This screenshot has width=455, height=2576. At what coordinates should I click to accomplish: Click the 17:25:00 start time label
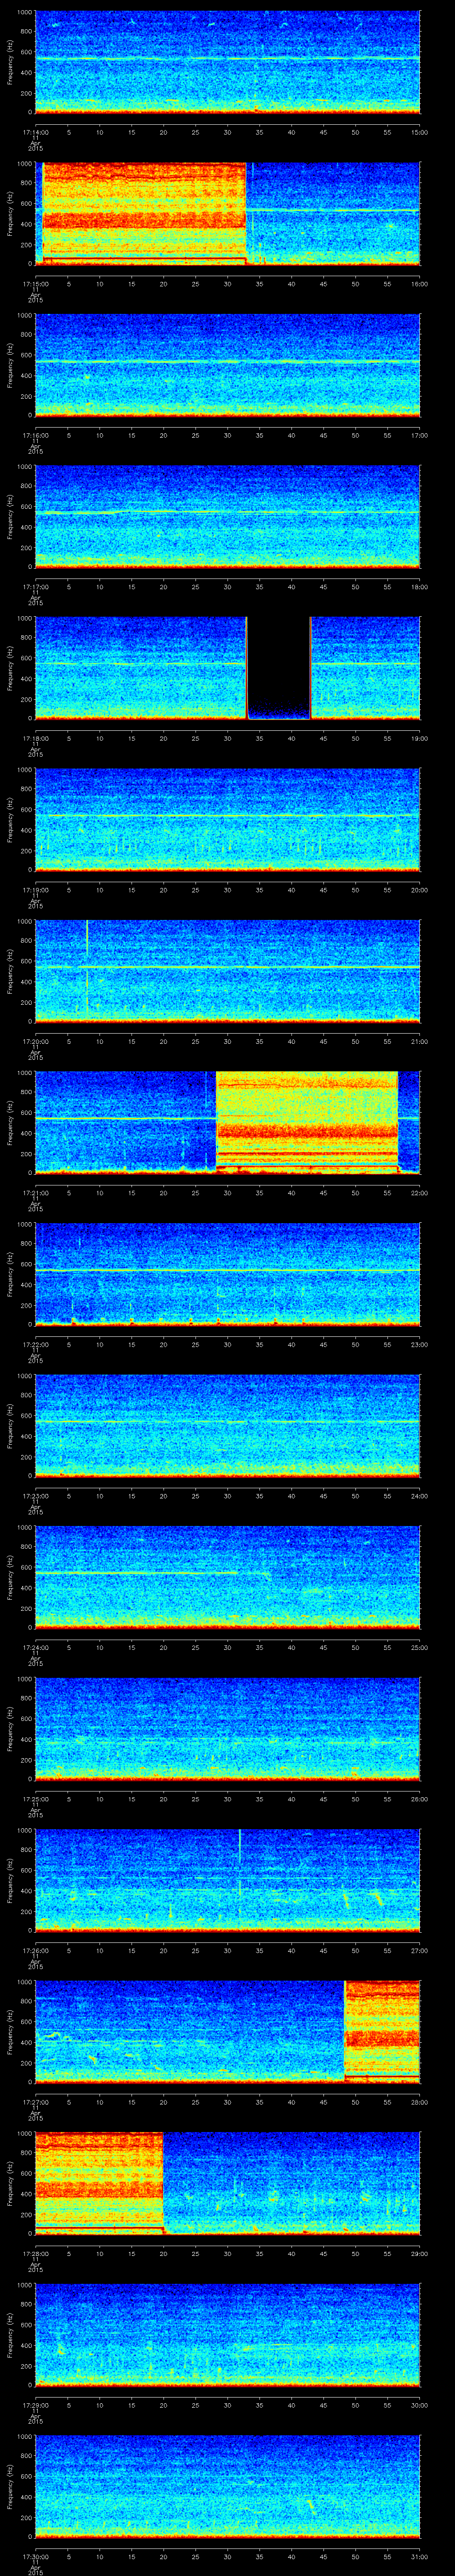coord(35,1799)
